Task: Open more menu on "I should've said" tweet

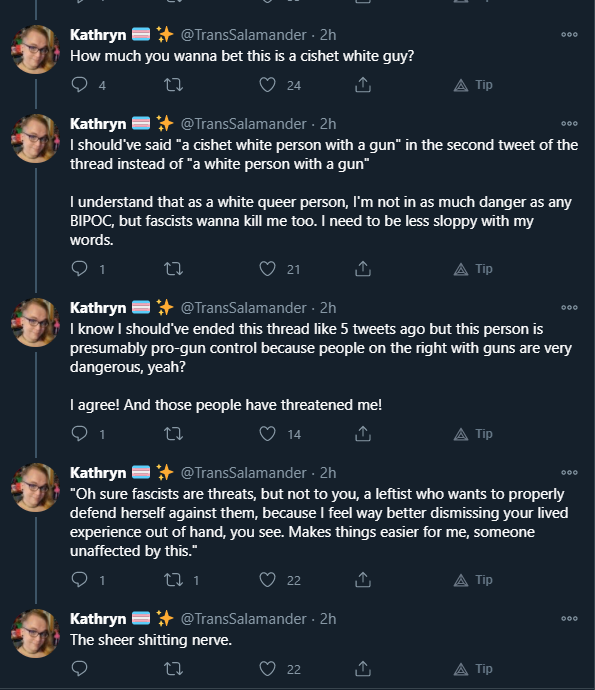Action: (x=569, y=124)
